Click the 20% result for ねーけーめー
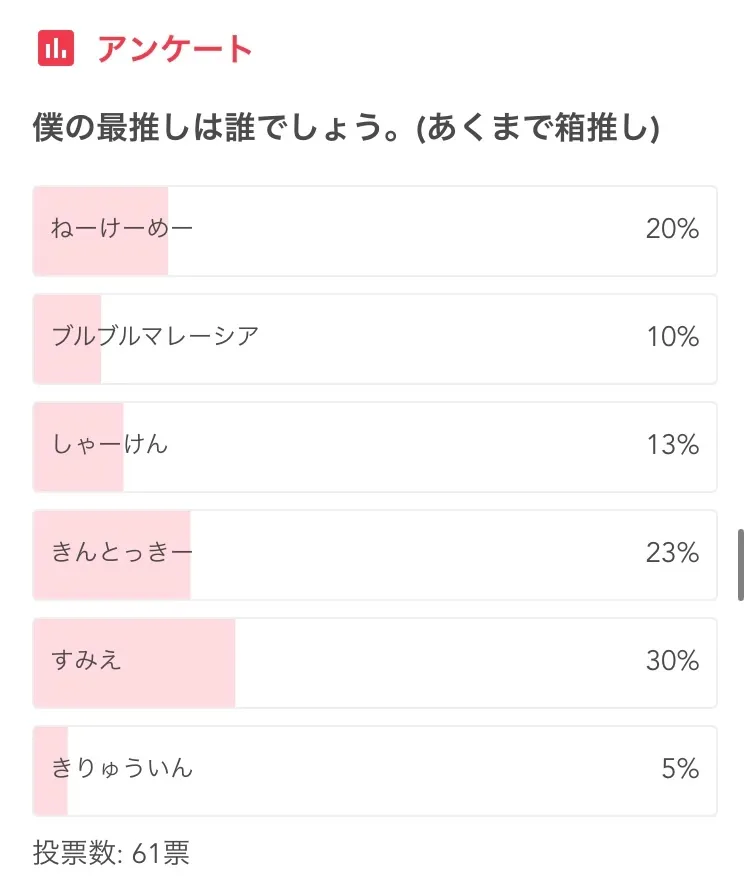Image resolution: width=750 pixels, height=896 pixels. [x=672, y=230]
